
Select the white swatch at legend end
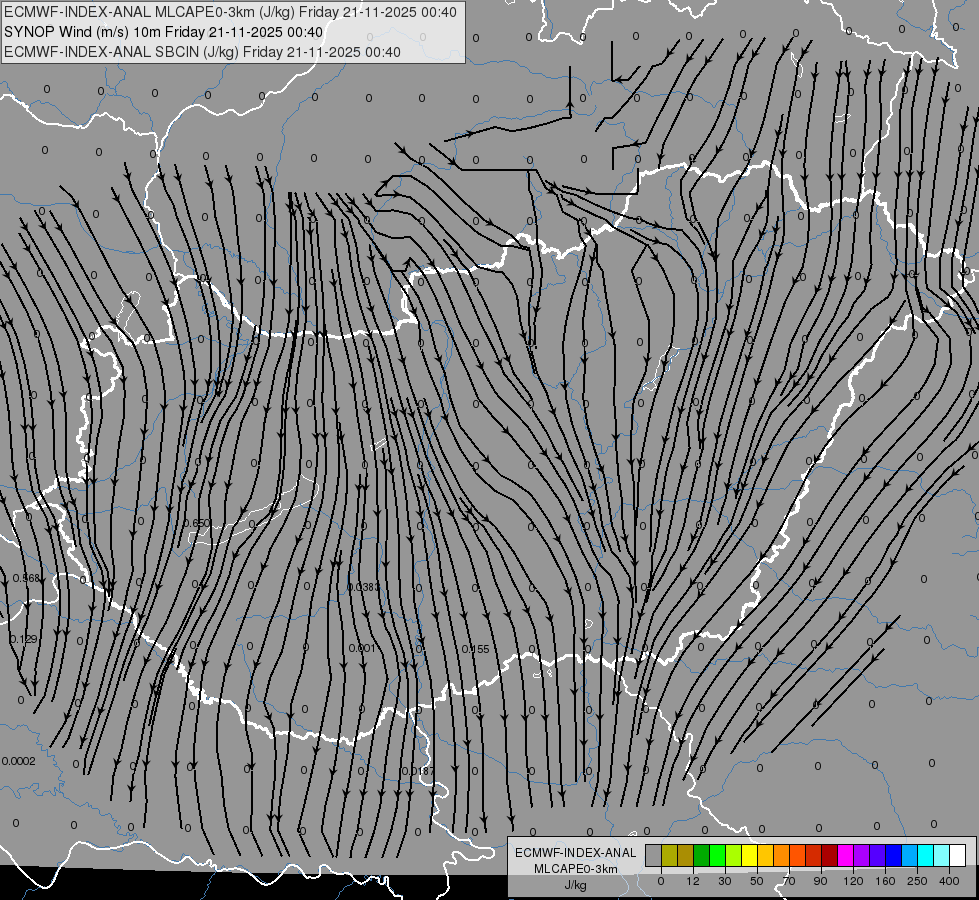[958, 855]
